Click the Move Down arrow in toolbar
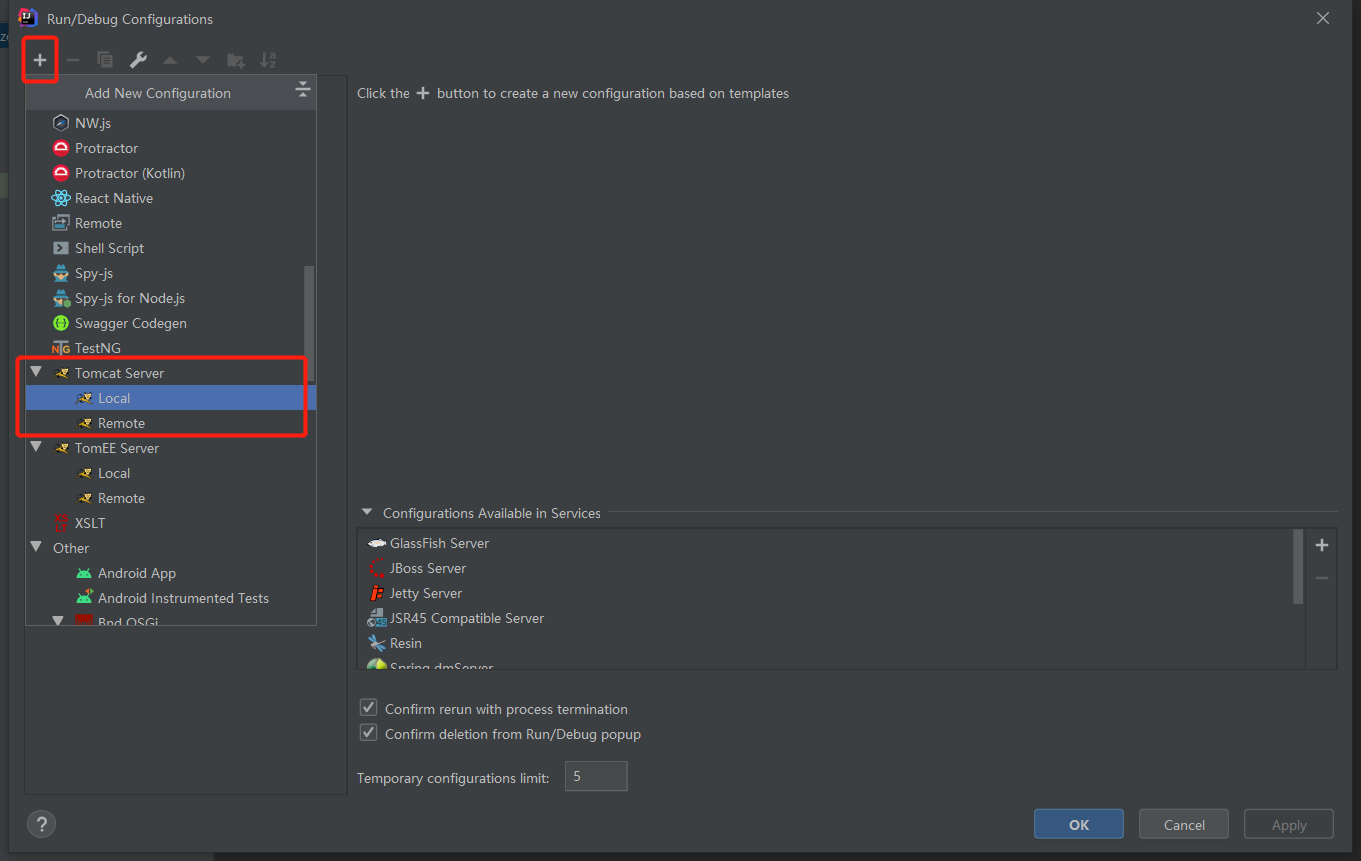The image size is (1361, 861). pos(203,61)
